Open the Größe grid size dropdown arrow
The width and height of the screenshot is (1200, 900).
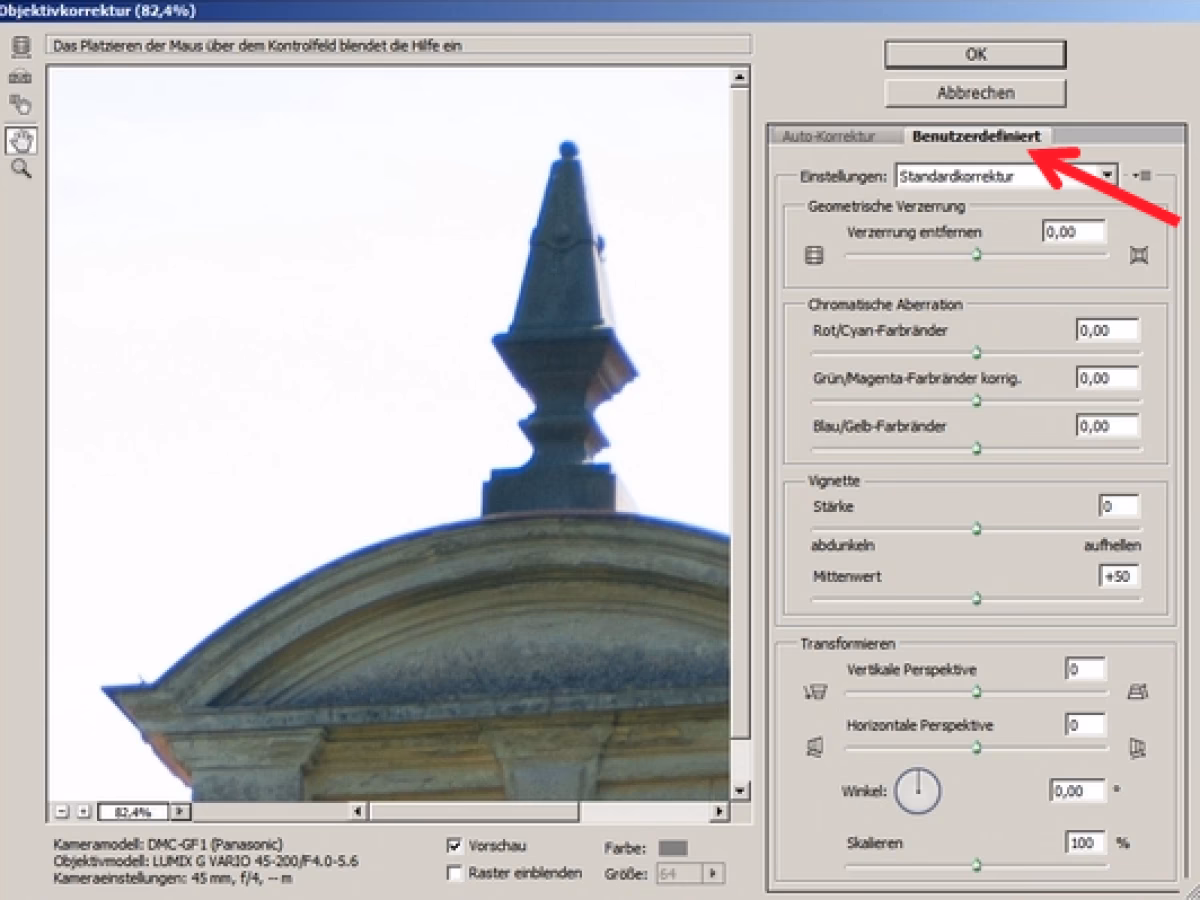[712, 874]
